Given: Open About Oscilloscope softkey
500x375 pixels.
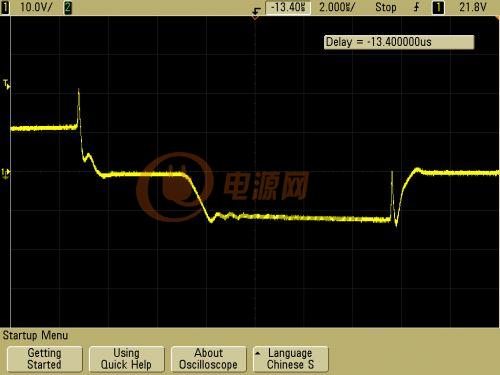Looking at the screenshot, I should tap(209, 359).
